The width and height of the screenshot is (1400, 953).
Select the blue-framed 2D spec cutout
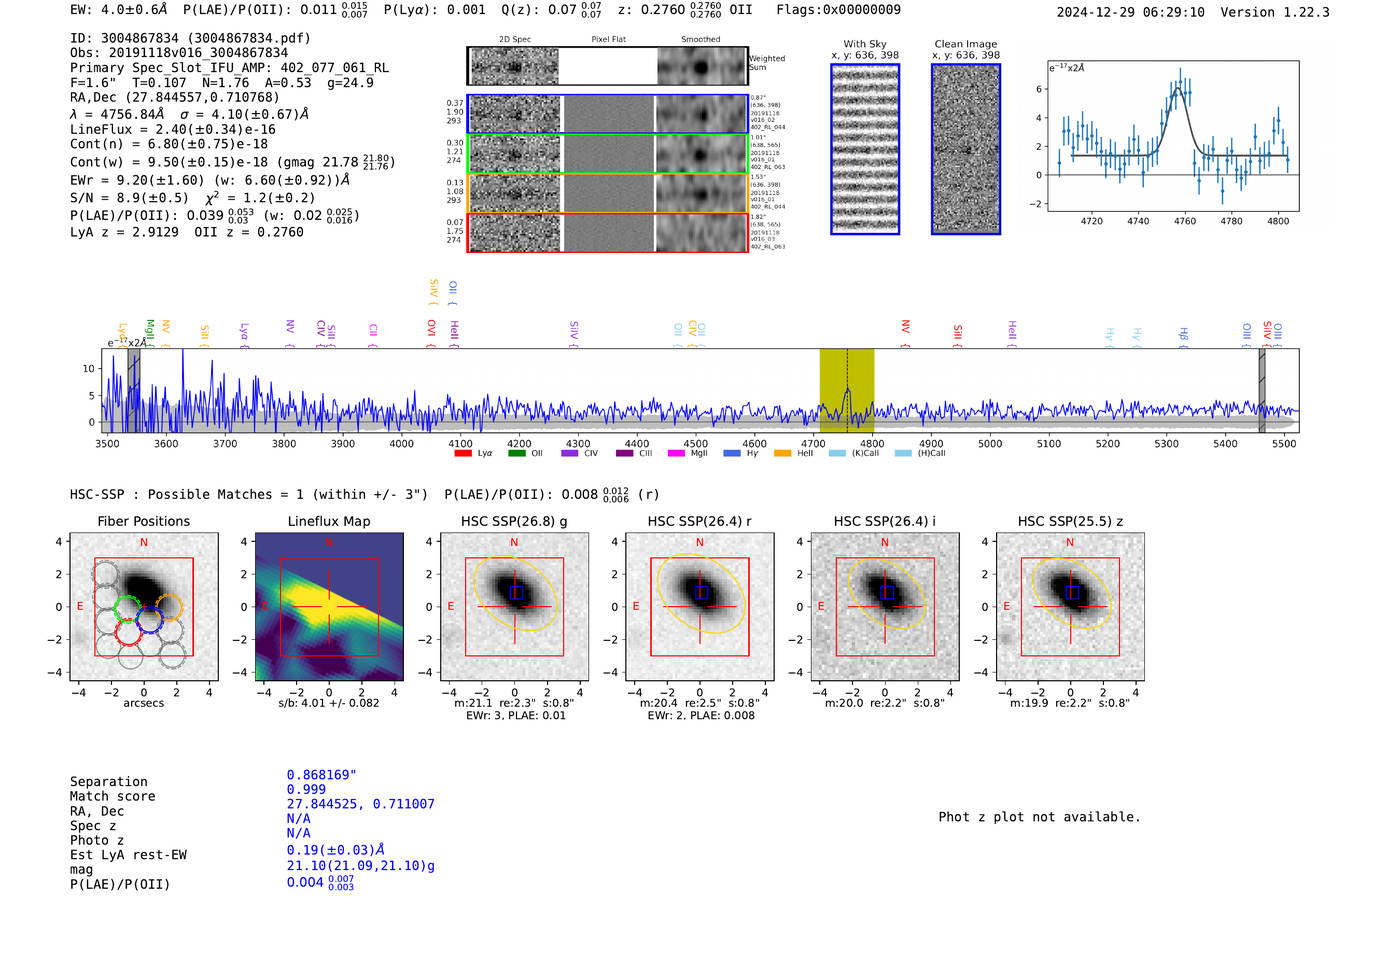[x=514, y=114]
